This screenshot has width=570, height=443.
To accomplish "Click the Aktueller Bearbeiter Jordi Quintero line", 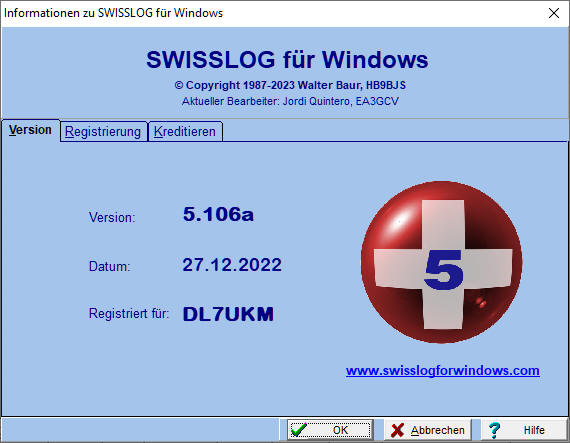I will (290, 101).
